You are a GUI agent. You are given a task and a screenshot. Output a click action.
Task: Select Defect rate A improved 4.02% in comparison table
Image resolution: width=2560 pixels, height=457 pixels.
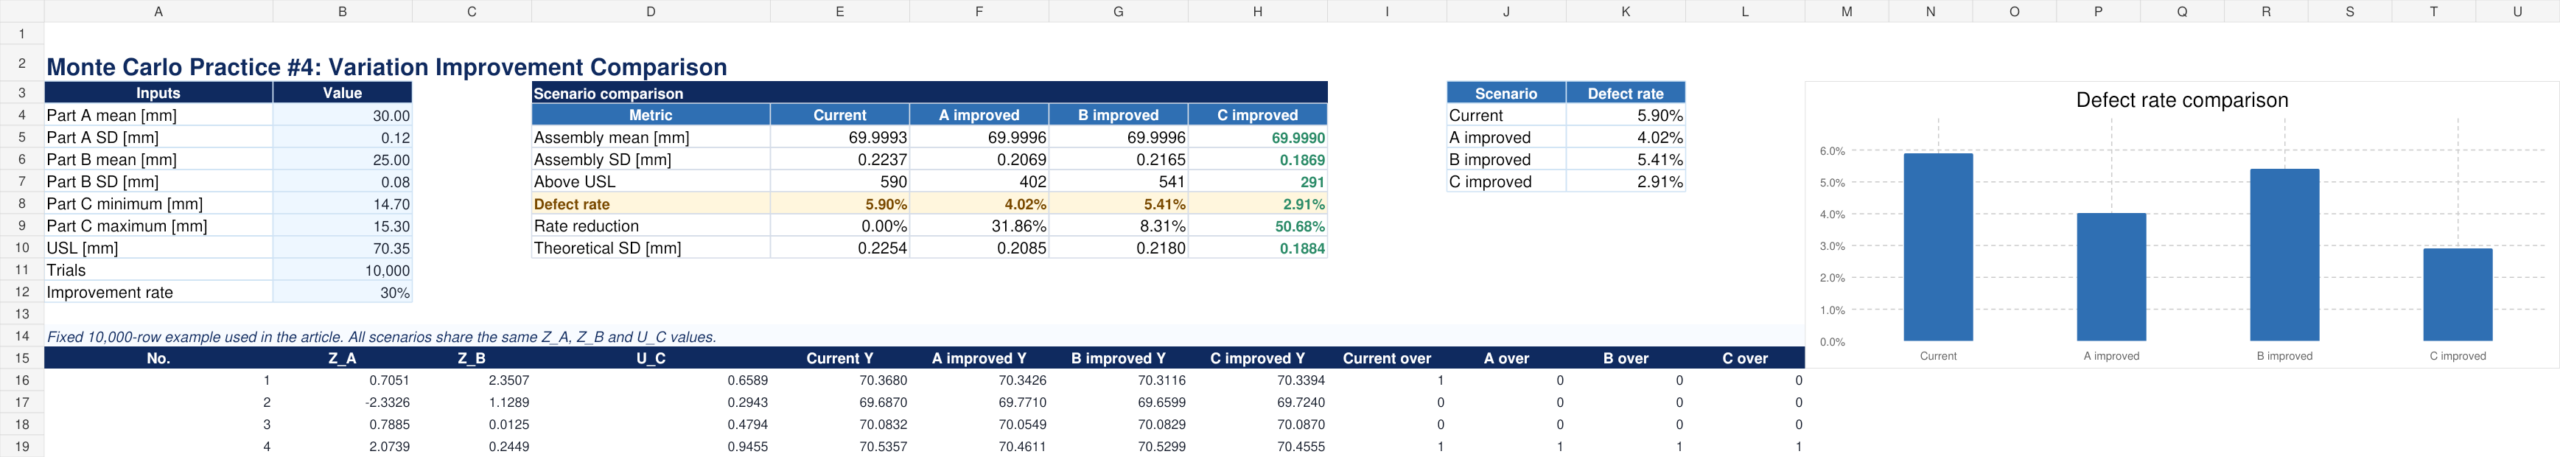pos(978,203)
